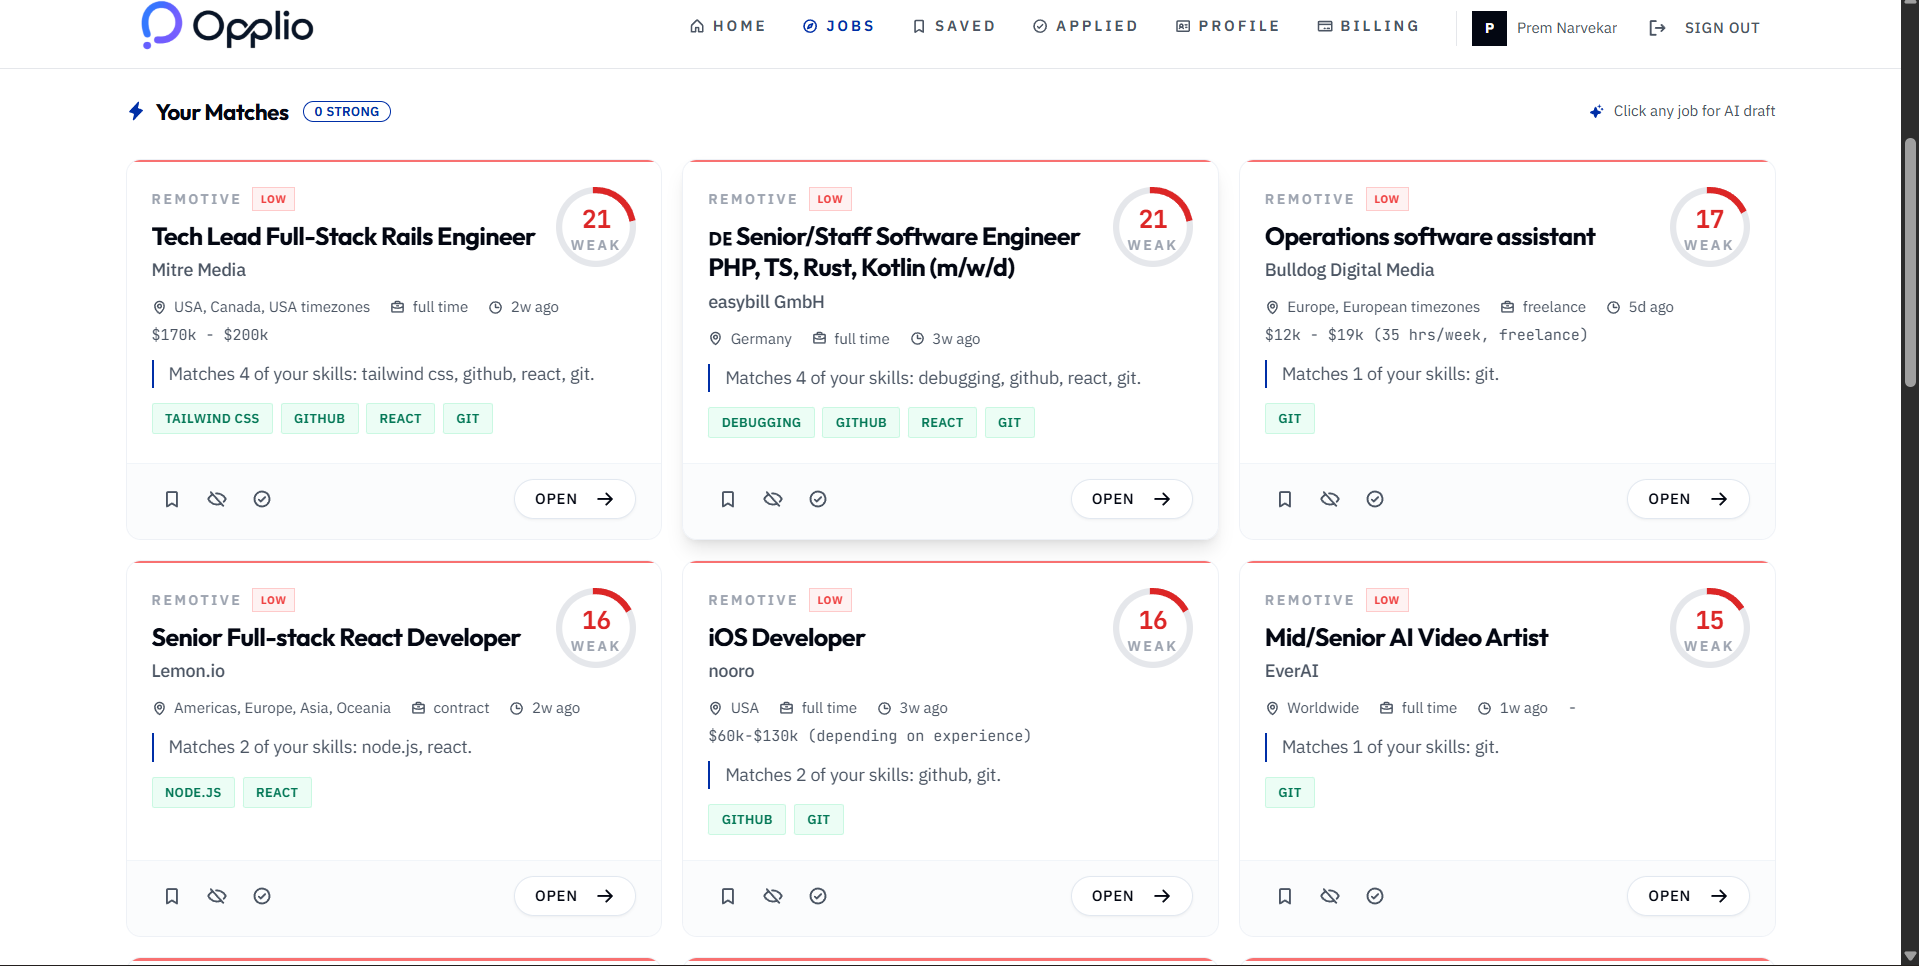This screenshot has width=1919, height=966.
Task: Mark Operations software assistant as applied
Action: tap(1375, 499)
